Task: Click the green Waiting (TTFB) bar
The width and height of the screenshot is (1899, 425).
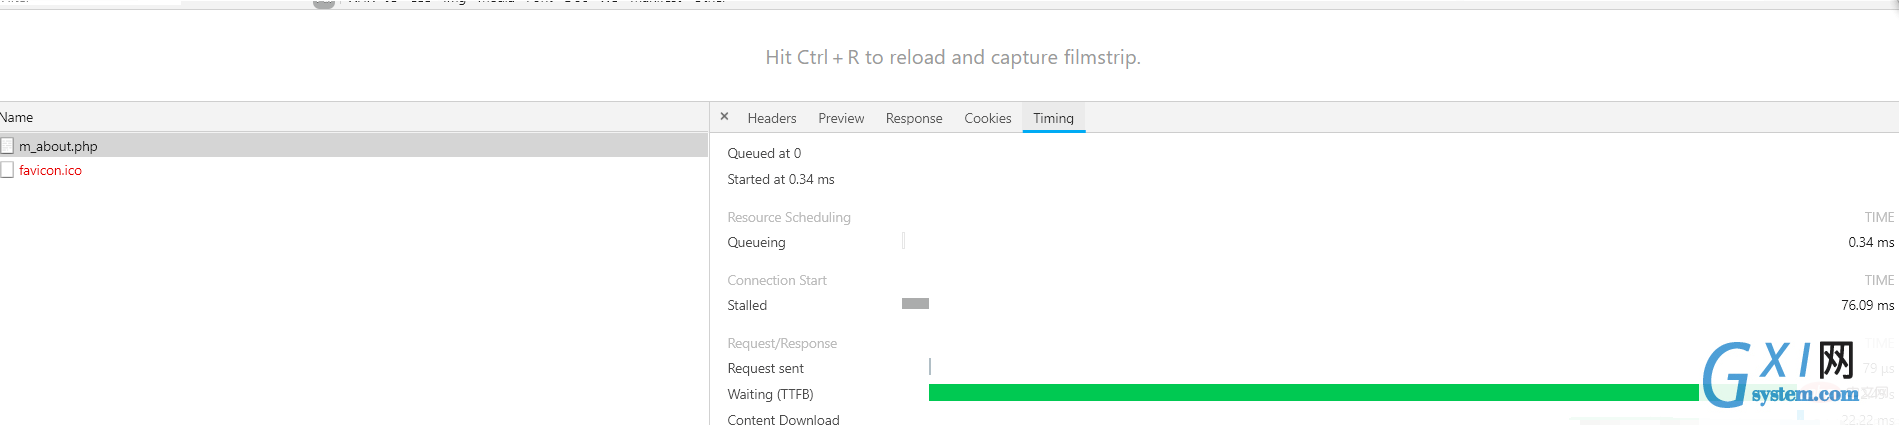Action: (x=1313, y=393)
